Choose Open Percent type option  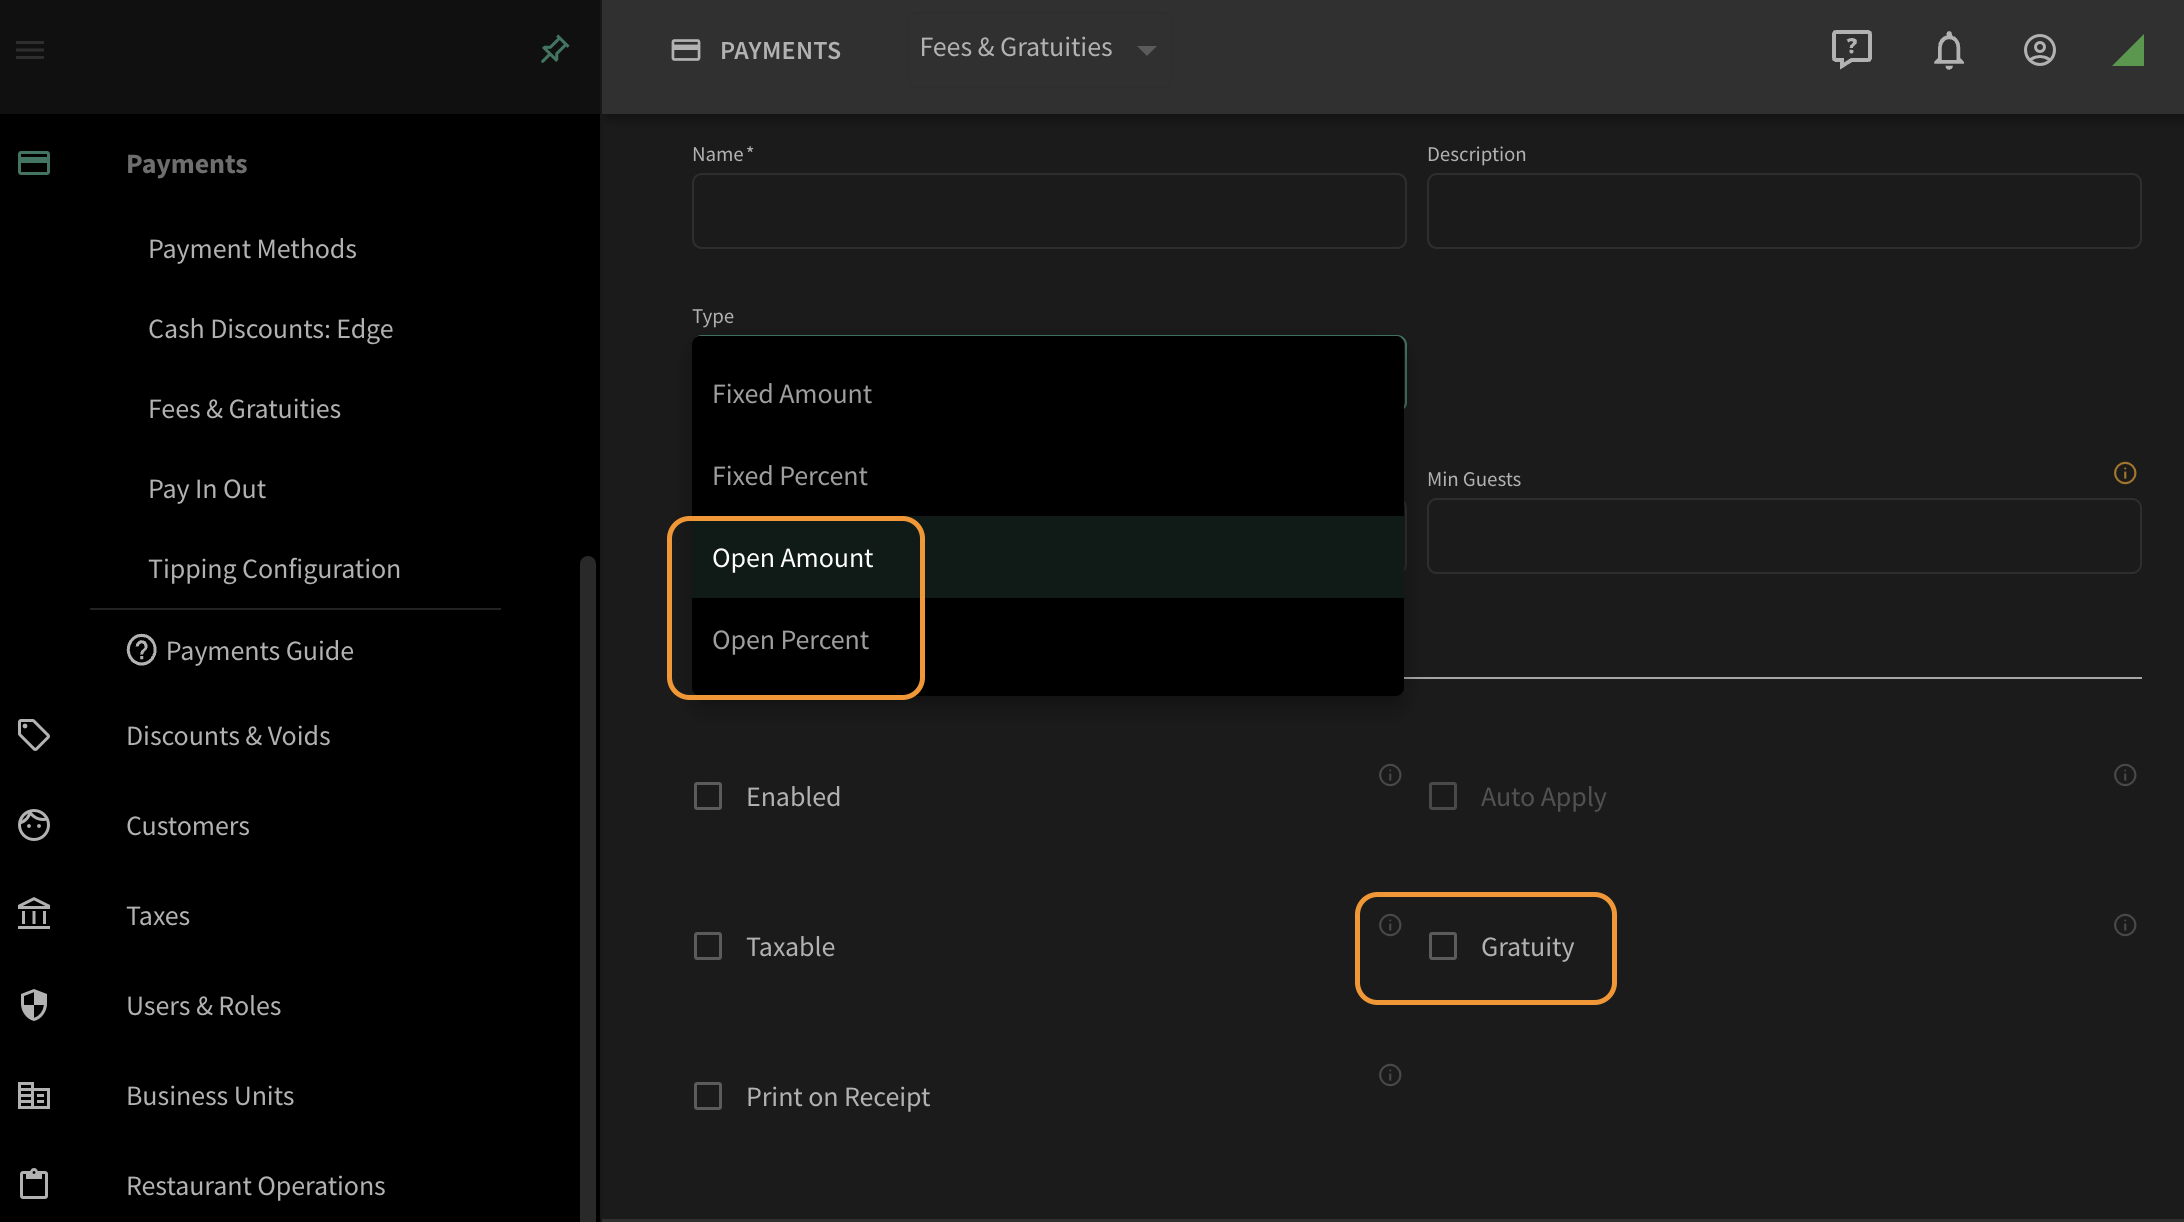tap(1048, 640)
